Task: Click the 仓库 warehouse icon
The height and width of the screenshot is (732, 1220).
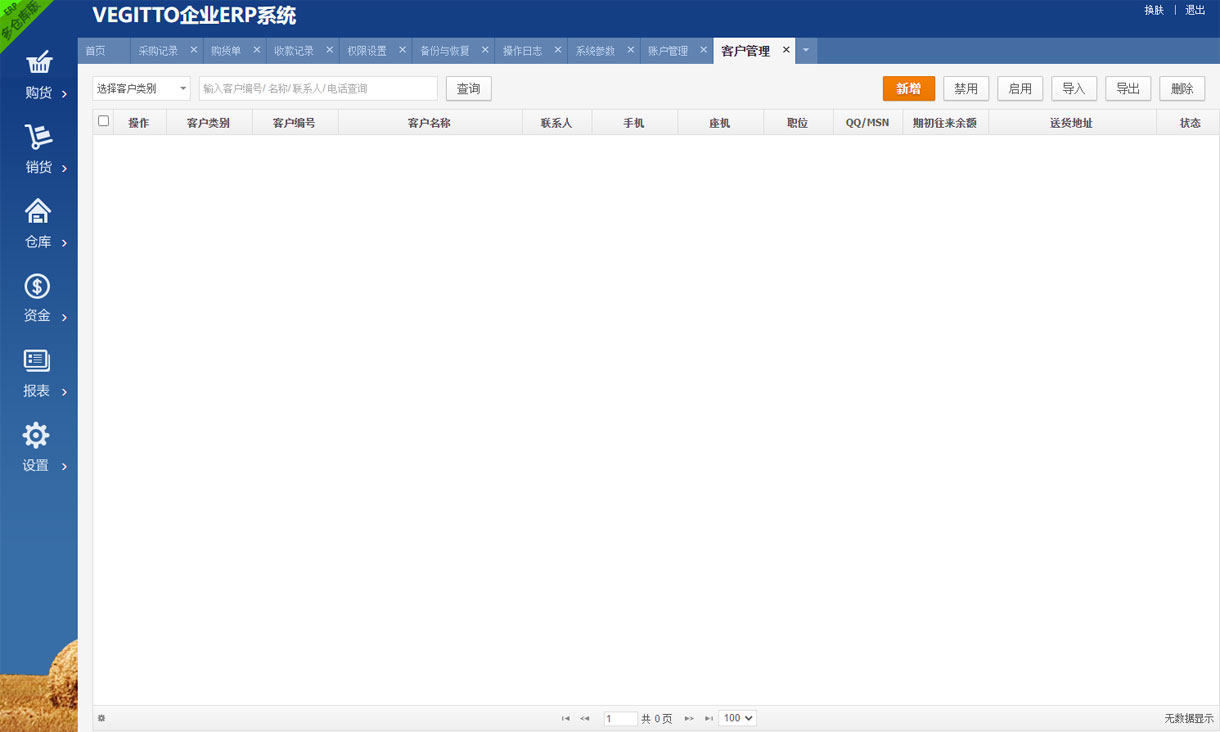Action: pos(38,211)
